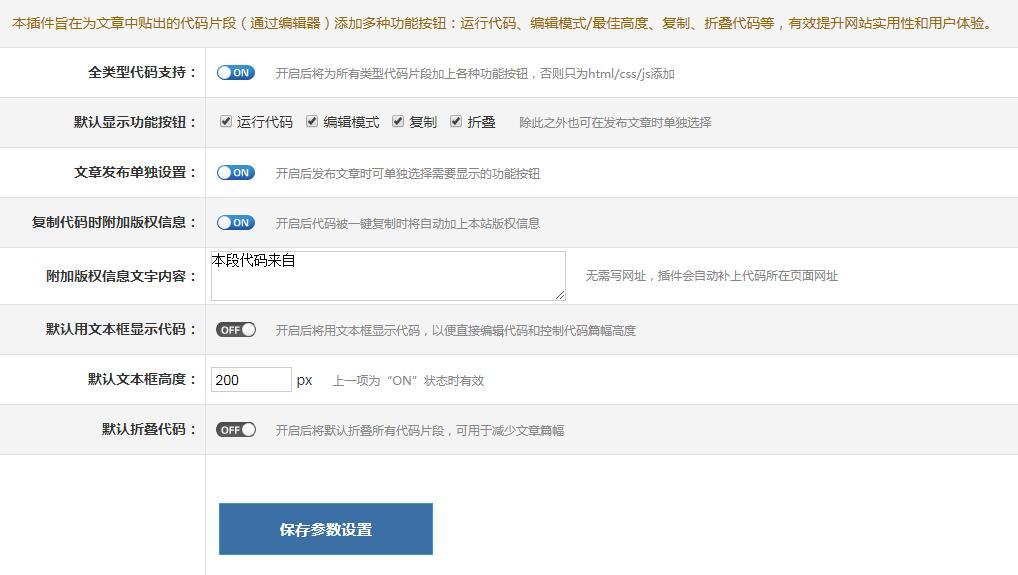Click the hint 除此之外也可在发布文章时单独选择
The width and height of the screenshot is (1018, 575).
coord(615,123)
